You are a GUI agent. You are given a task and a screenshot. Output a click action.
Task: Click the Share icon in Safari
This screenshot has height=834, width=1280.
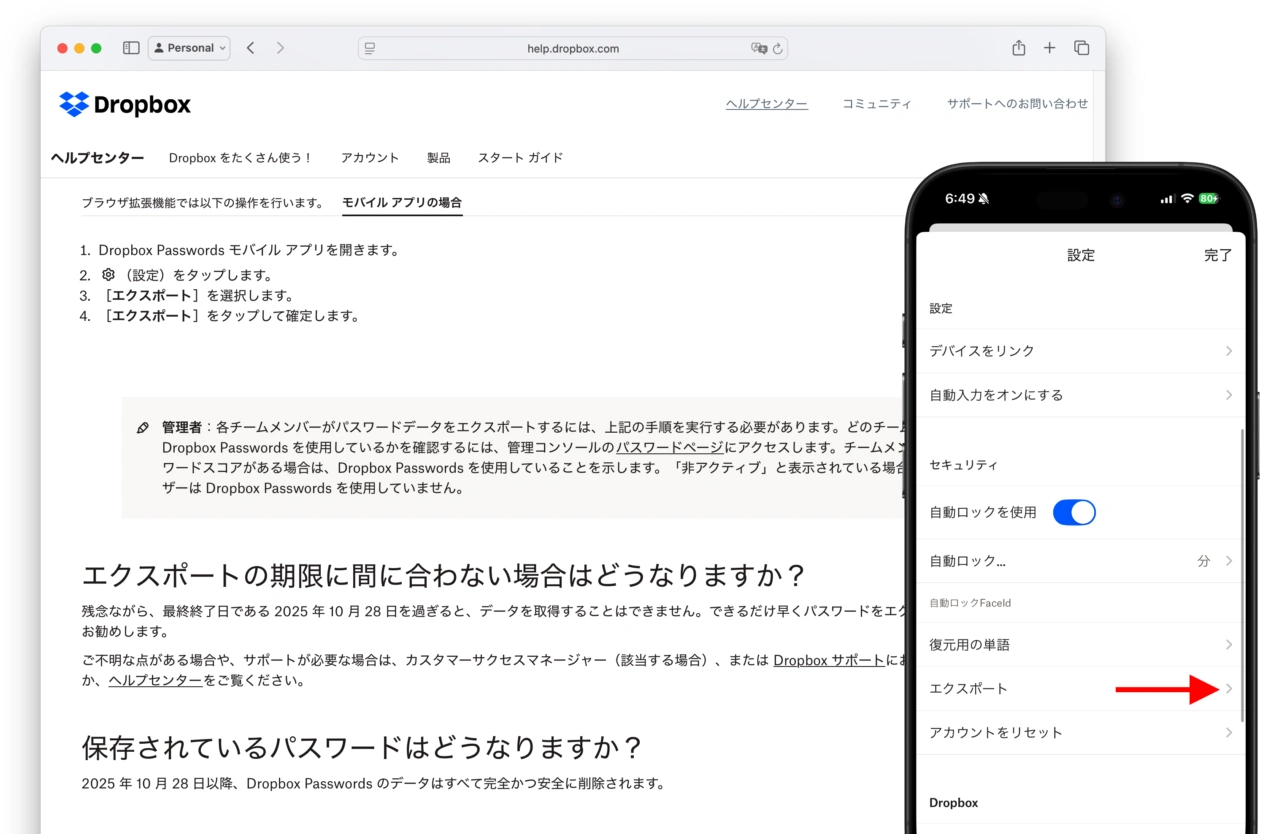(x=1018, y=48)
